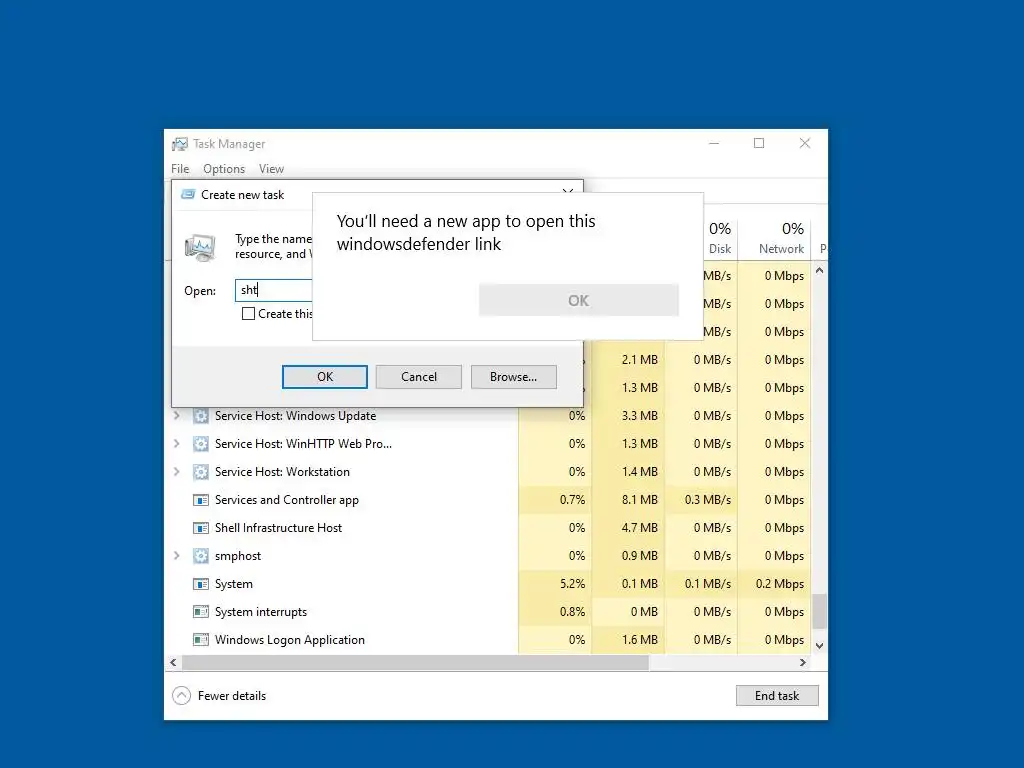Select the smphost process name
The image size is (1024, 768).
[x=238, y=556]
